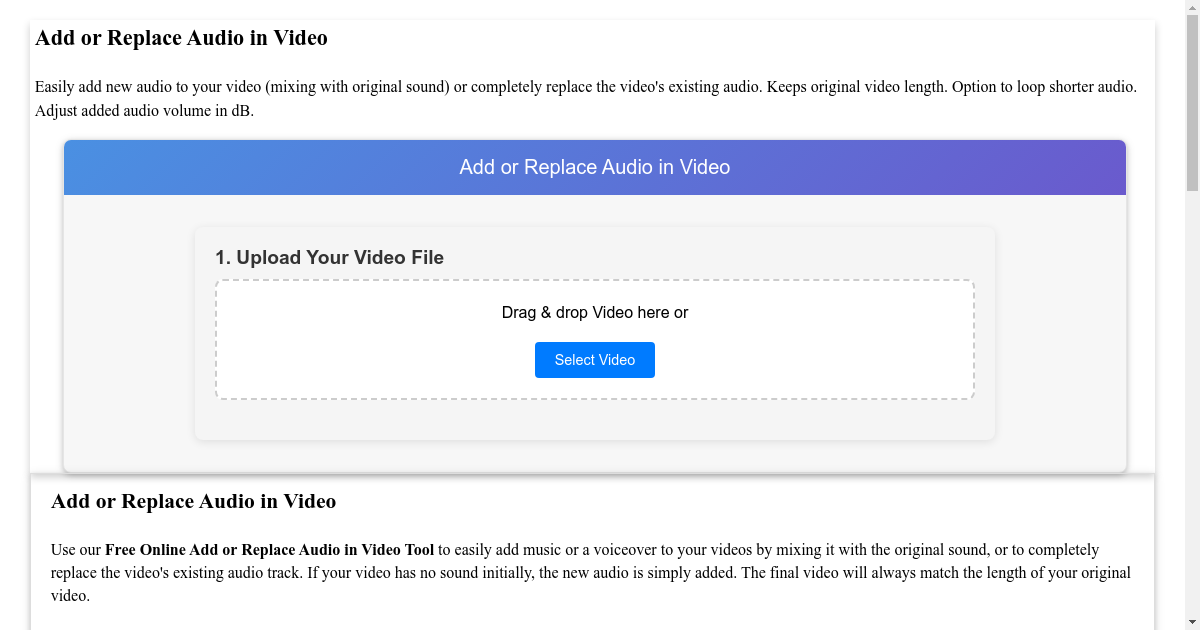
Task: Click the Drag & drop Video here text
Action: (595, 312)
